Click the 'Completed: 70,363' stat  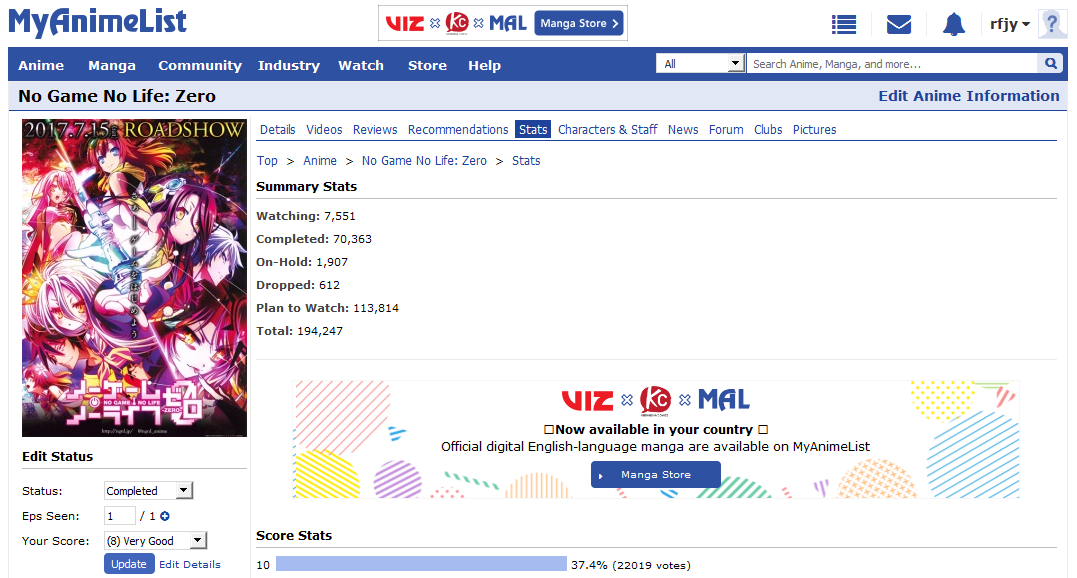pos(314,239)
